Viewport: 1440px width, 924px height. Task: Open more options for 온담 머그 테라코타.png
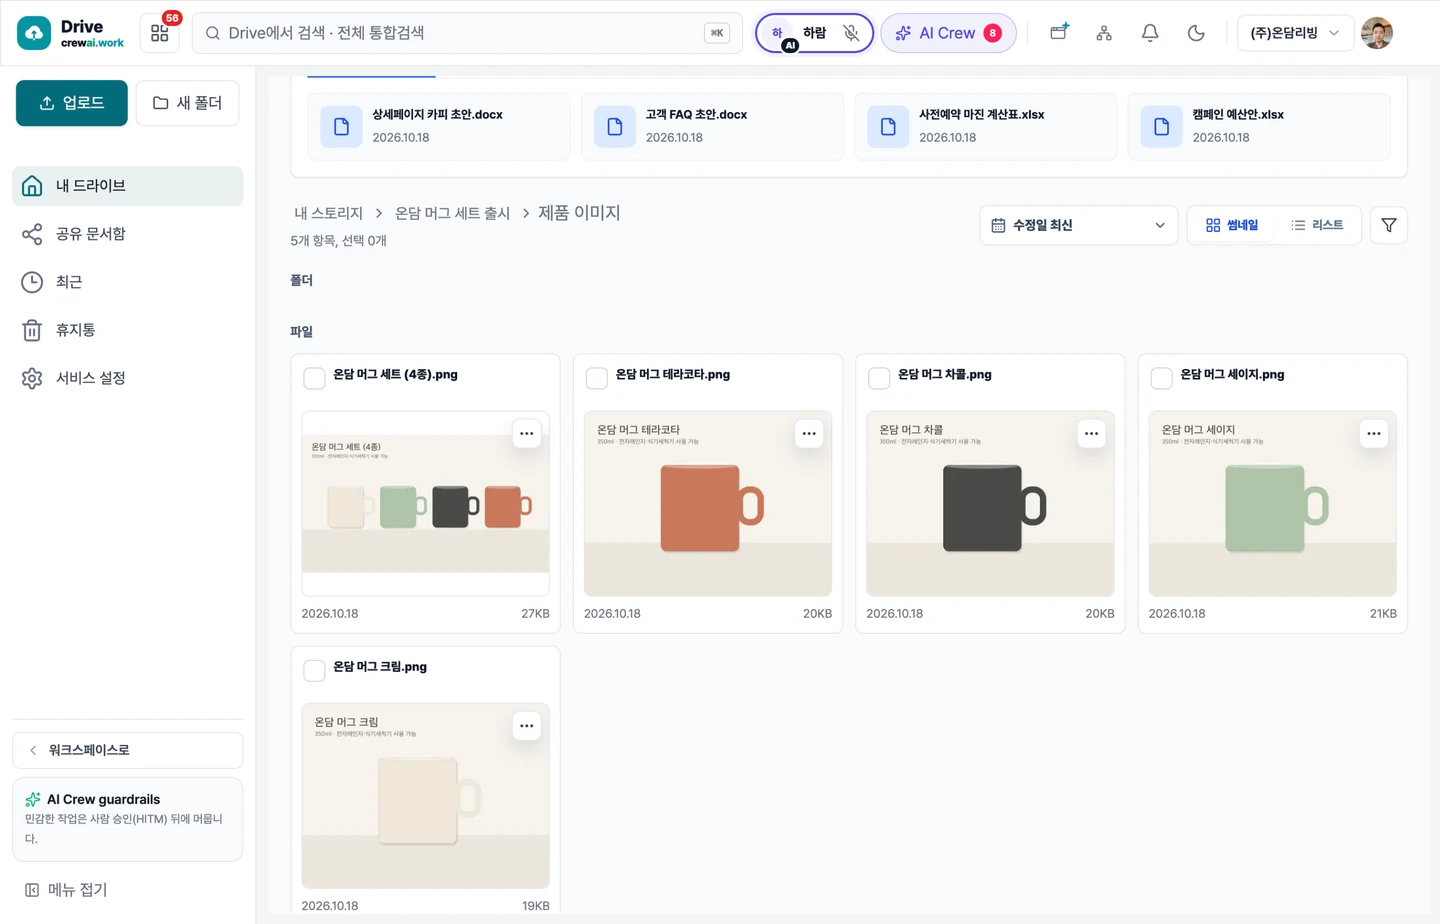[809, 434]
